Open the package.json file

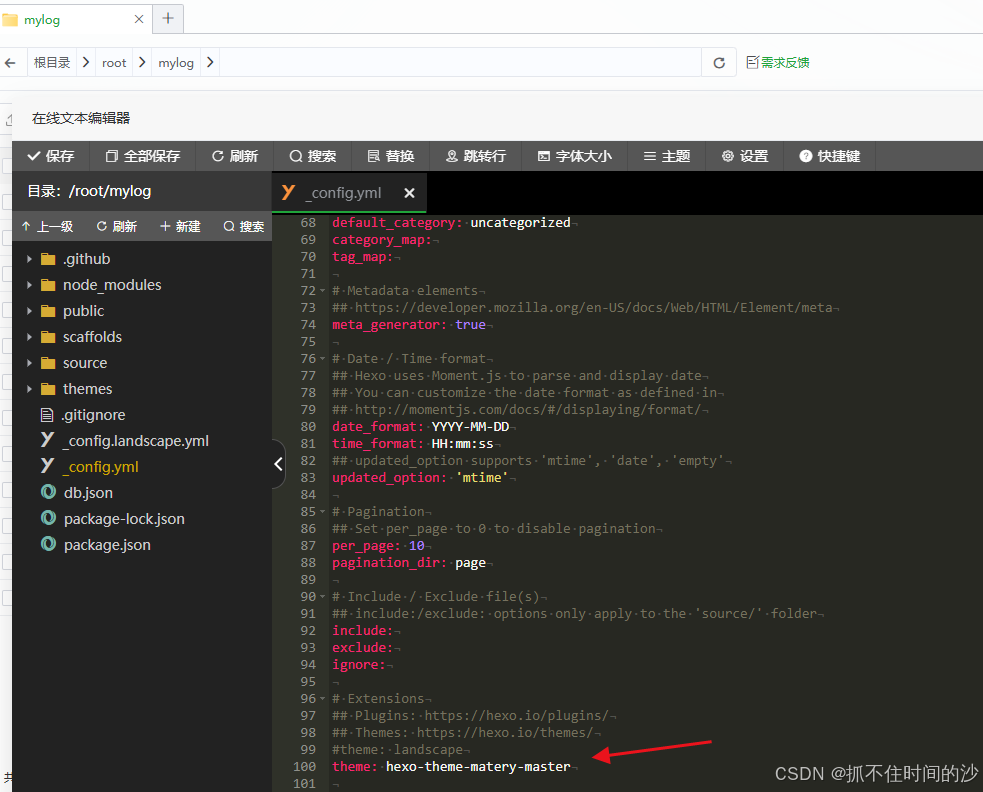pyautogui.click(x=107, y=545)
